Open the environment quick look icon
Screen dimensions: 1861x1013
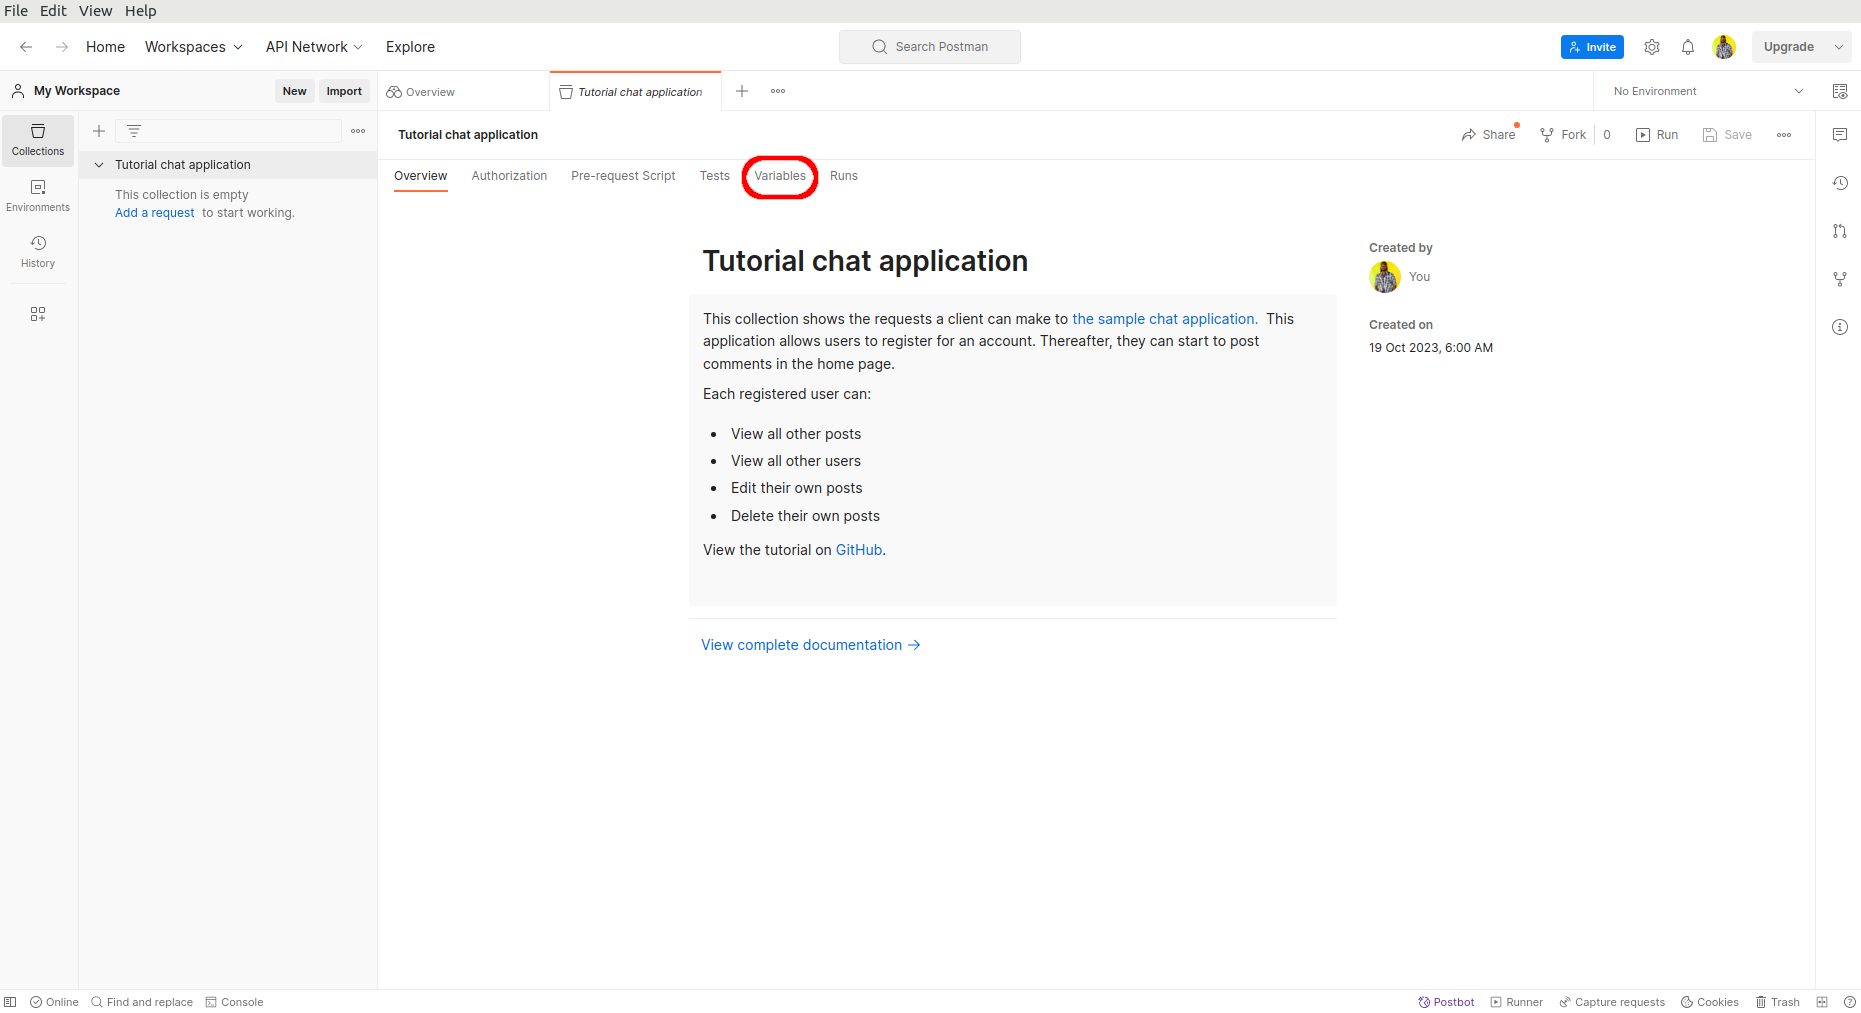[x=1840, y=91]
